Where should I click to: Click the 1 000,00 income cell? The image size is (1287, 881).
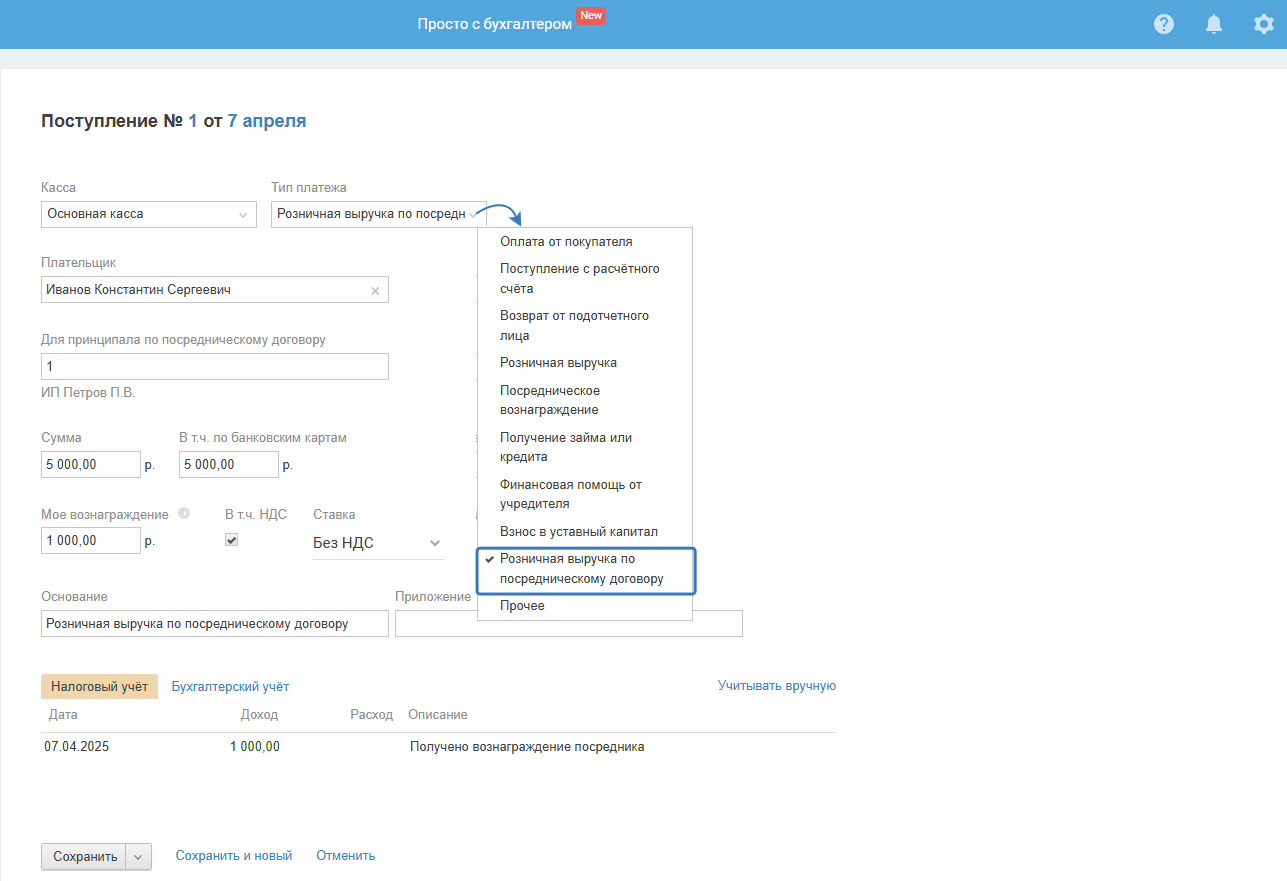click(x=255, y=747)
